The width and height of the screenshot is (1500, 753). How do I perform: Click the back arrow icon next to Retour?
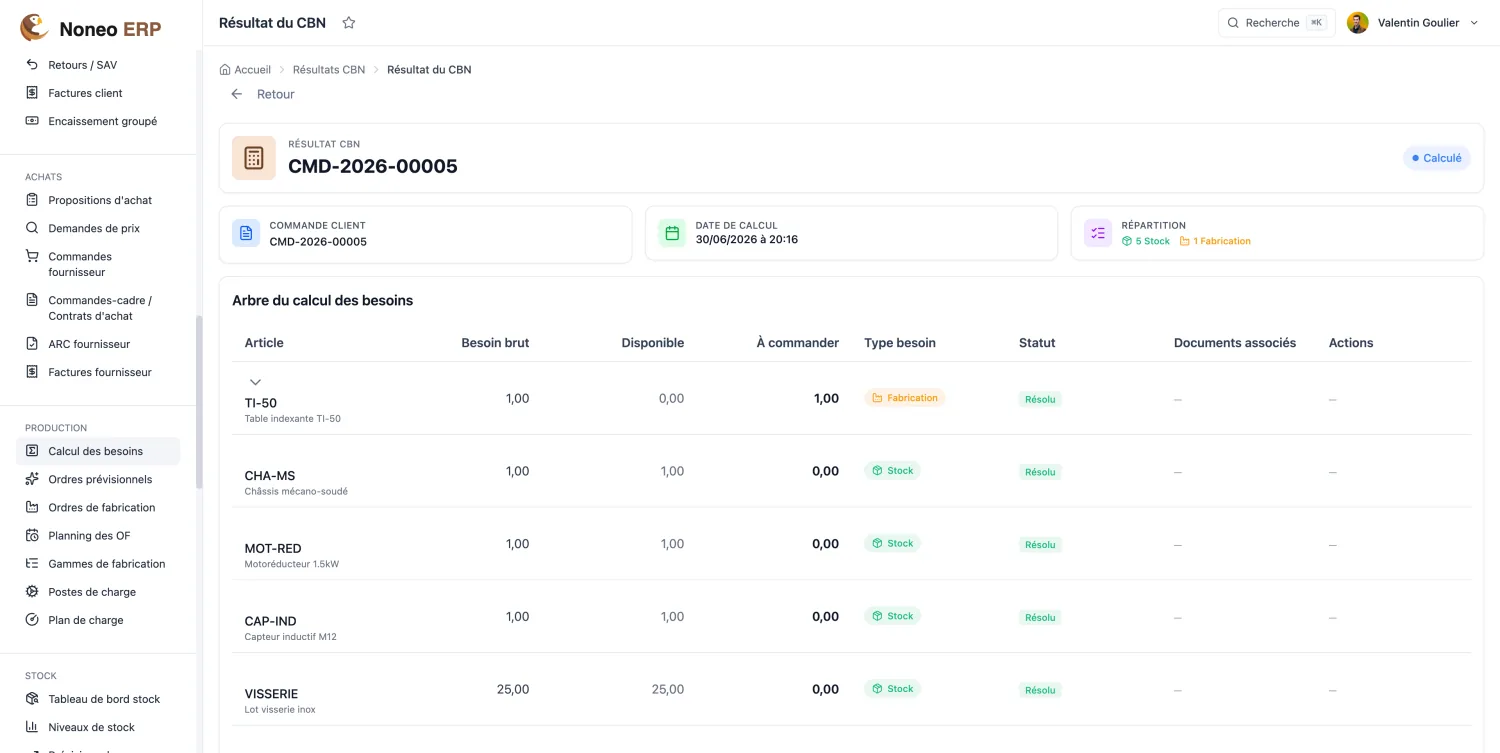coord(237,94)
